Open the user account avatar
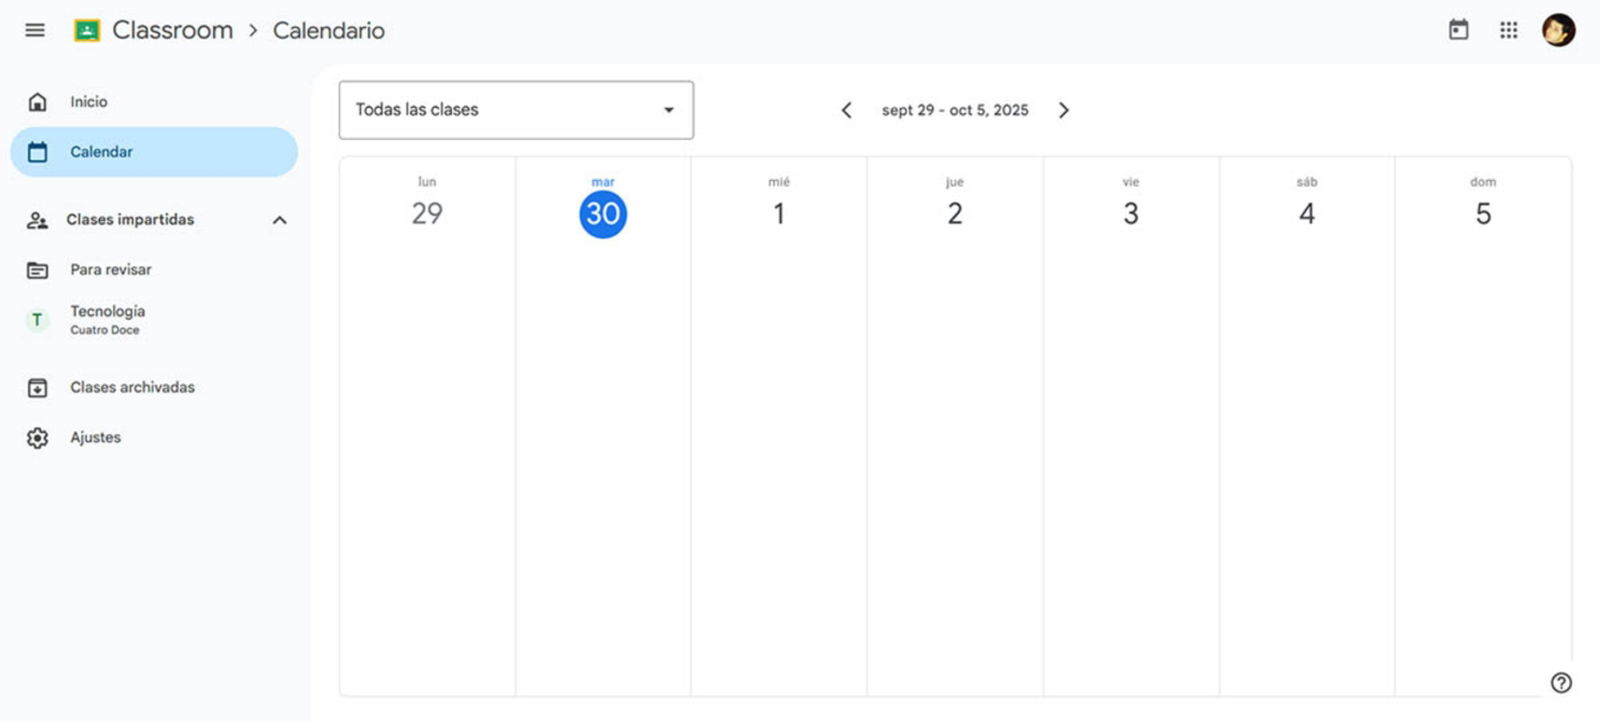The image size is (1600, 722). point(1558,30)
